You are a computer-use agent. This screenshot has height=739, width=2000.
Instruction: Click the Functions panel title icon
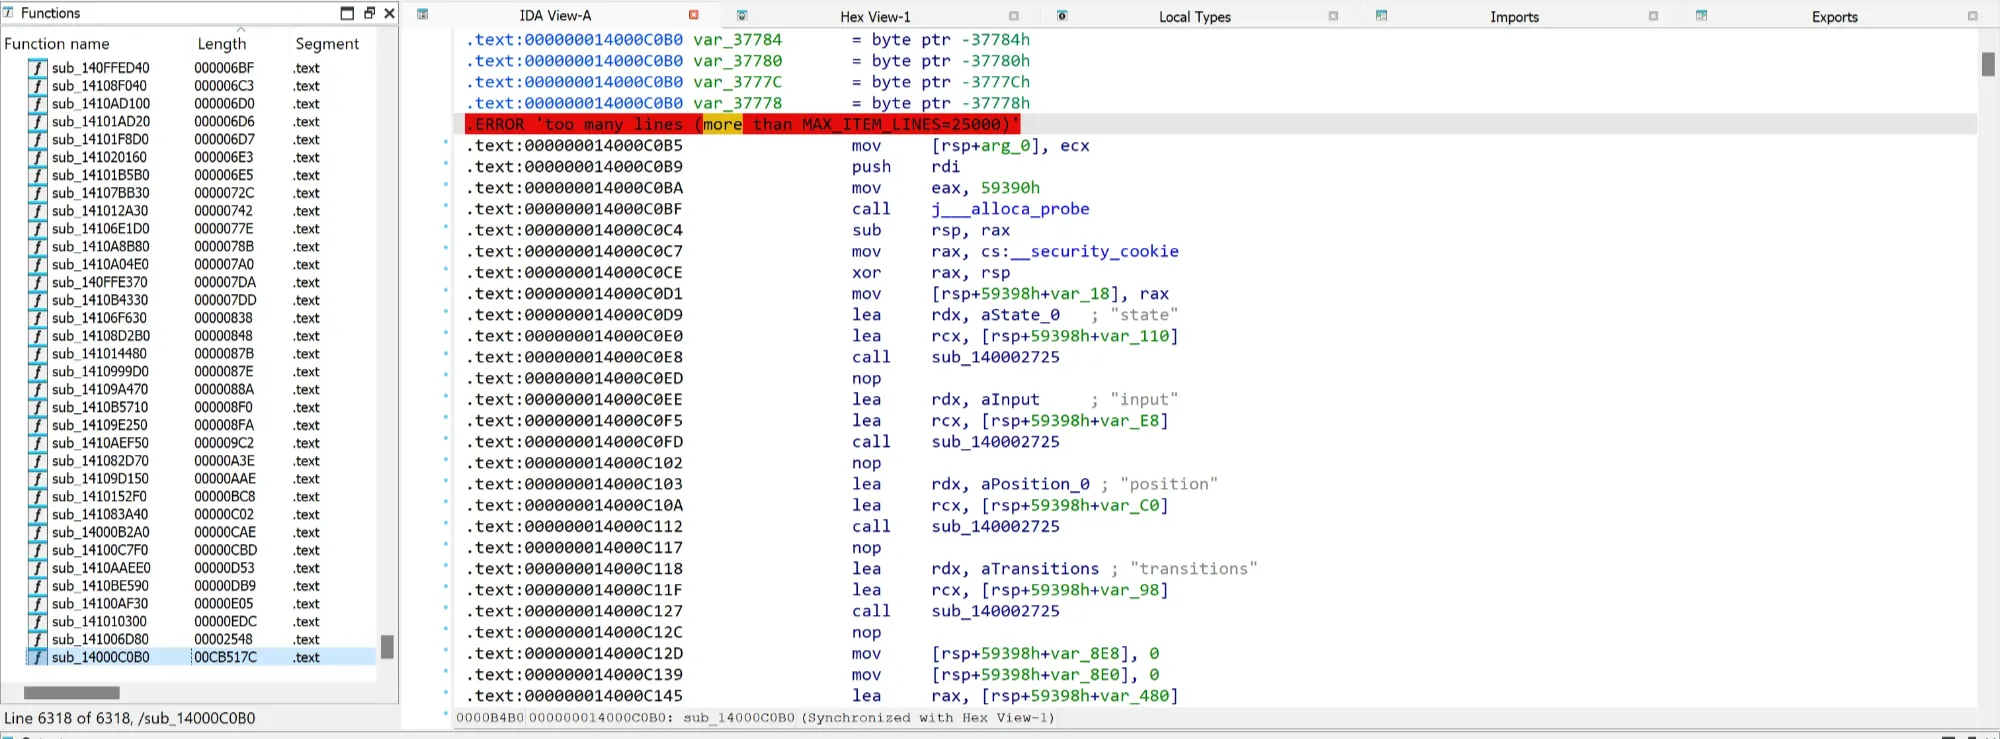click(9, 13)
